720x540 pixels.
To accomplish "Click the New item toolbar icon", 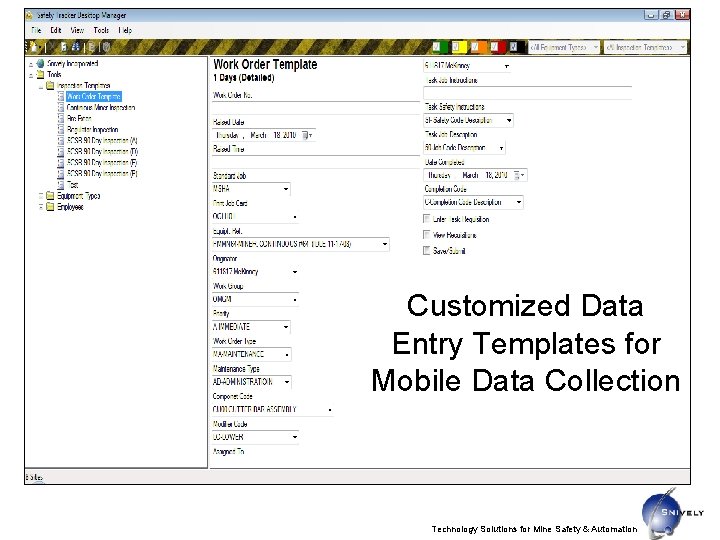I will point(34,47).
